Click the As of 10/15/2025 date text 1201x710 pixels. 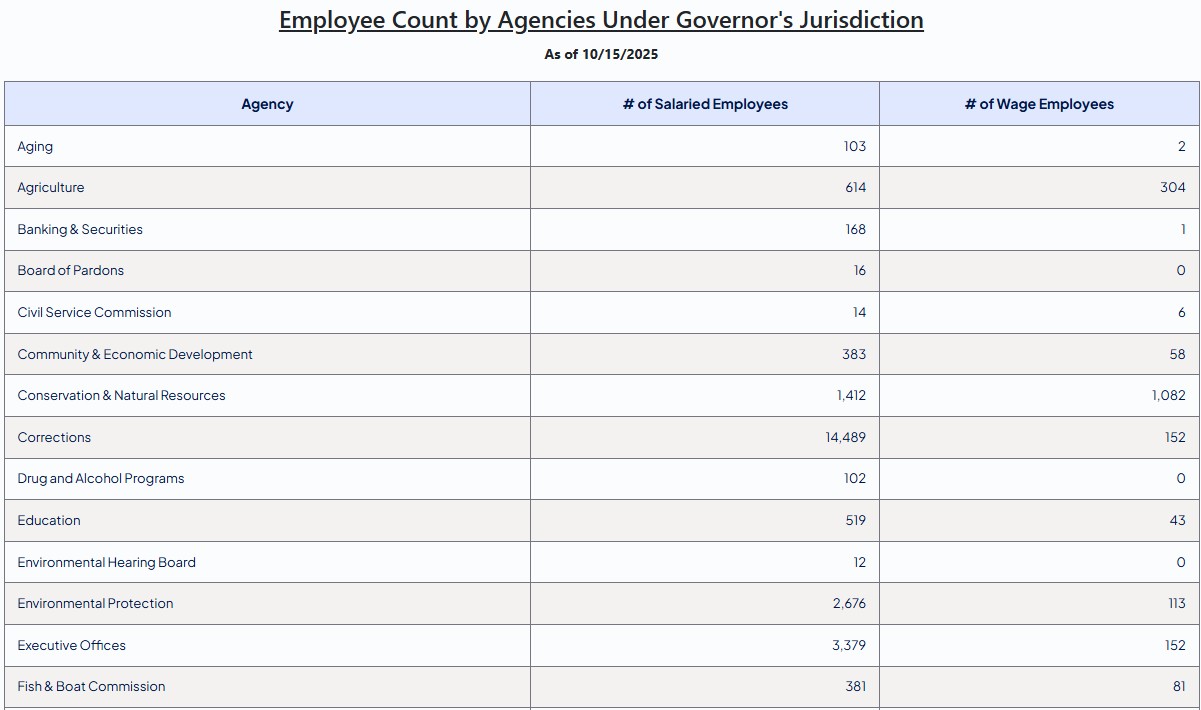[600, 54]
